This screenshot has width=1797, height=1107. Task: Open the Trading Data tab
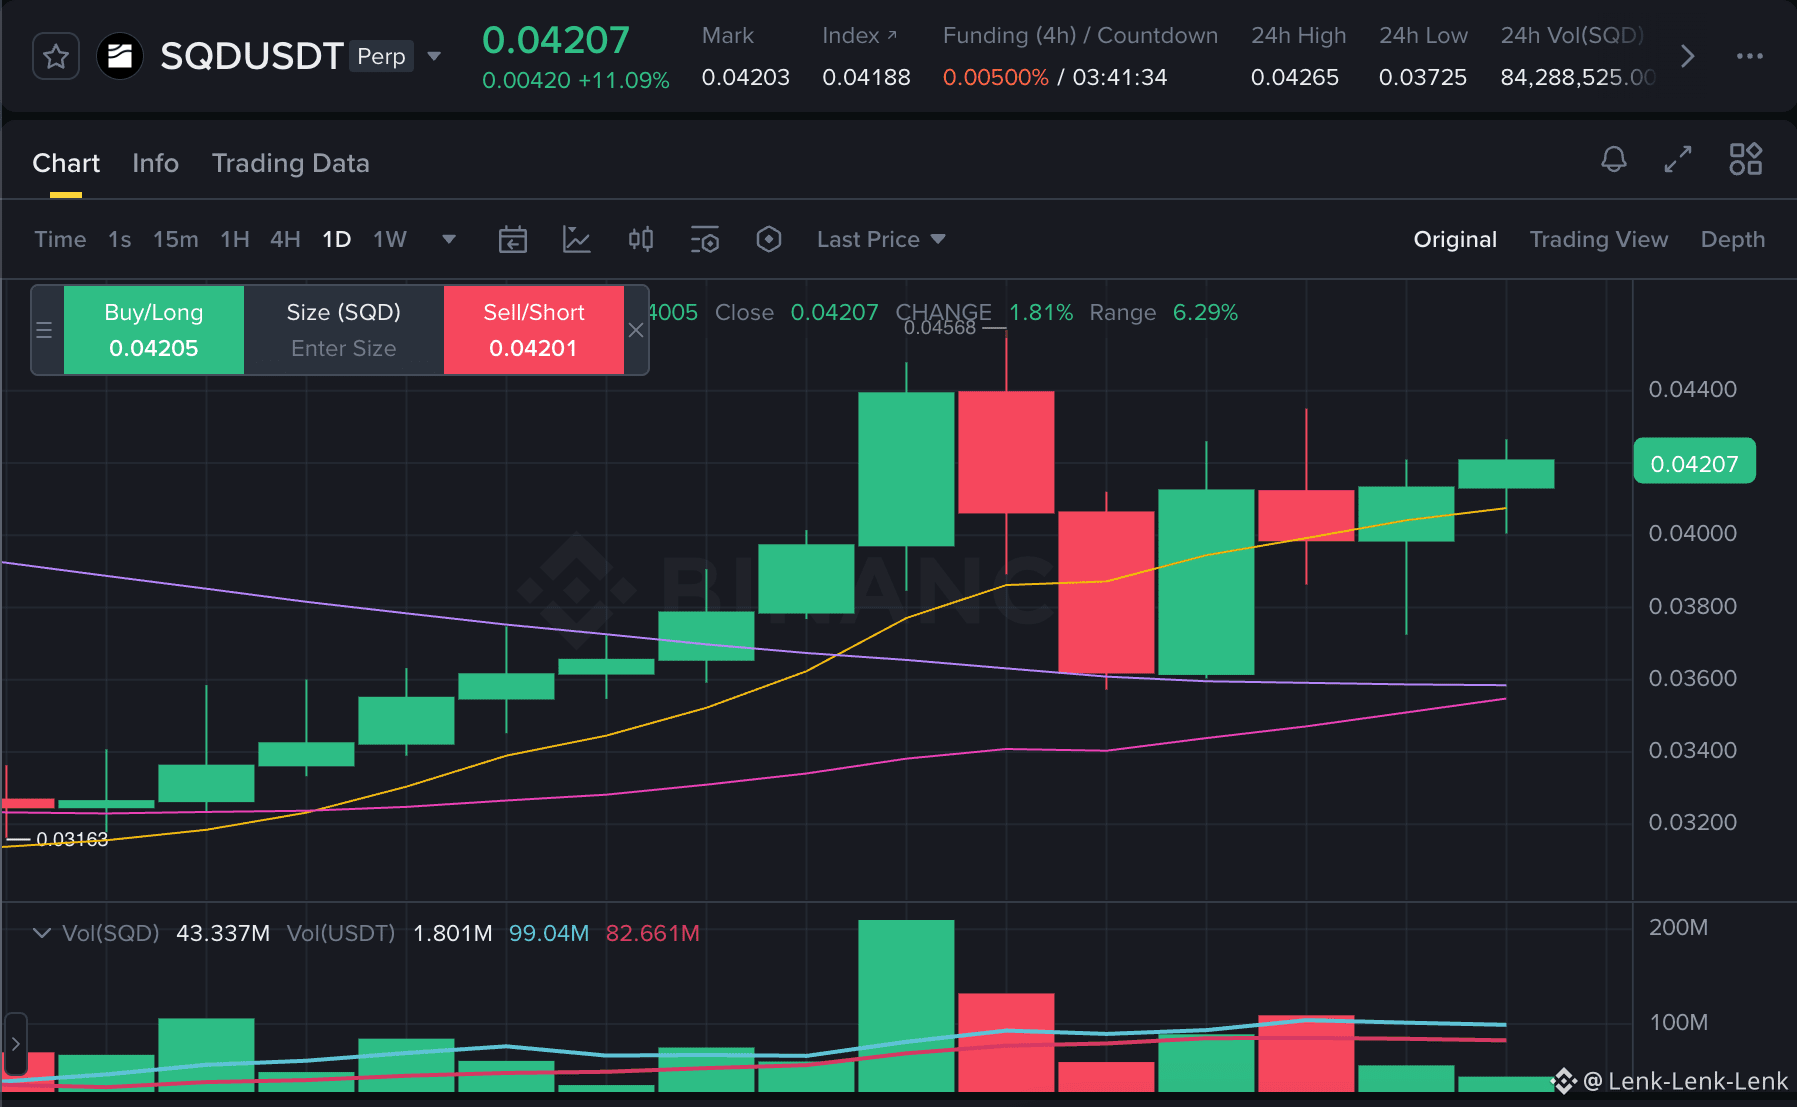tap(291, 163)
